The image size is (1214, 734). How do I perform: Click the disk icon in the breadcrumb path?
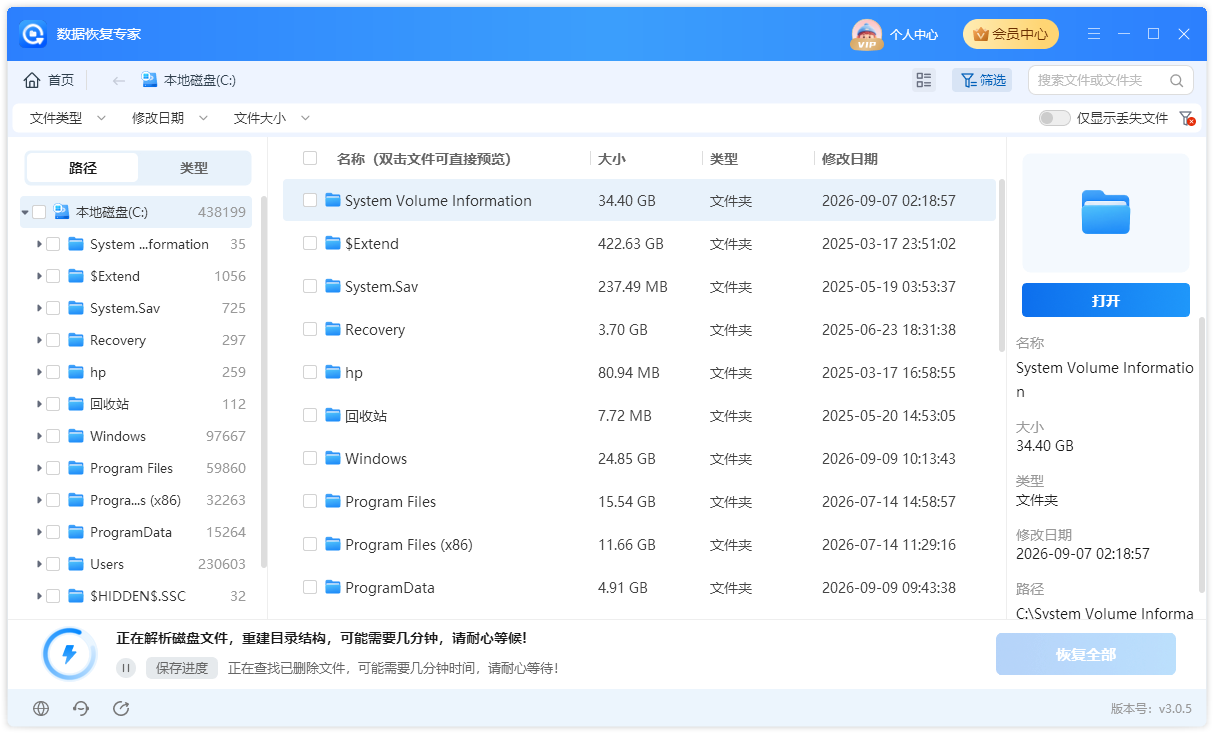[x=150, y=80]
